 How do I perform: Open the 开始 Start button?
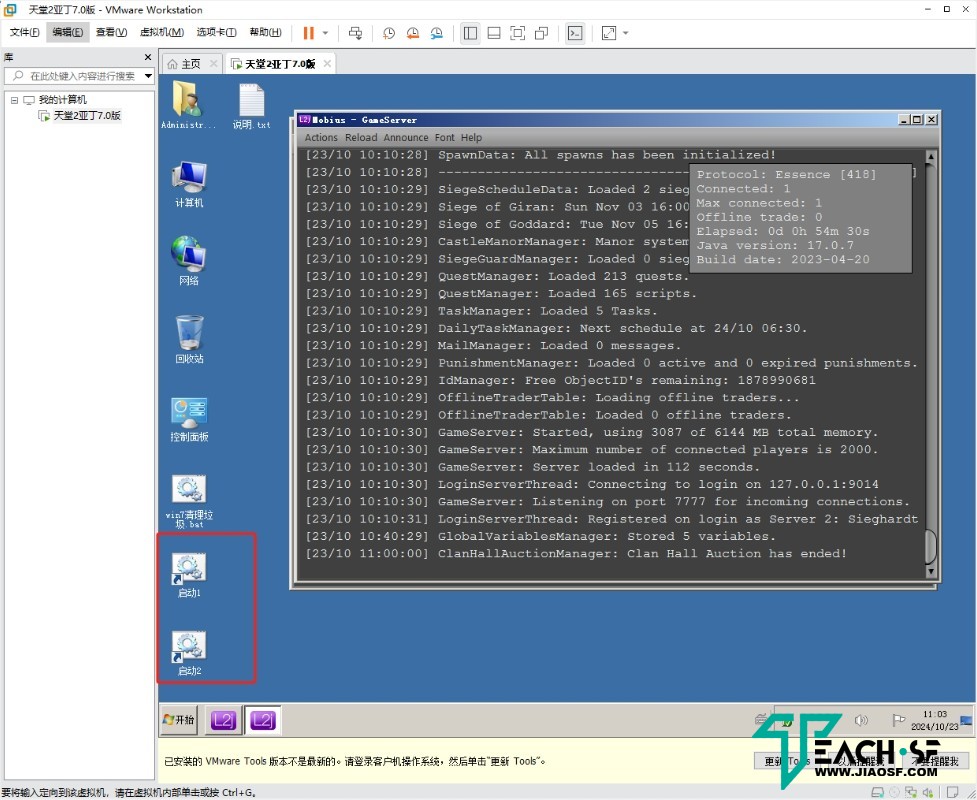click(179, 720)
